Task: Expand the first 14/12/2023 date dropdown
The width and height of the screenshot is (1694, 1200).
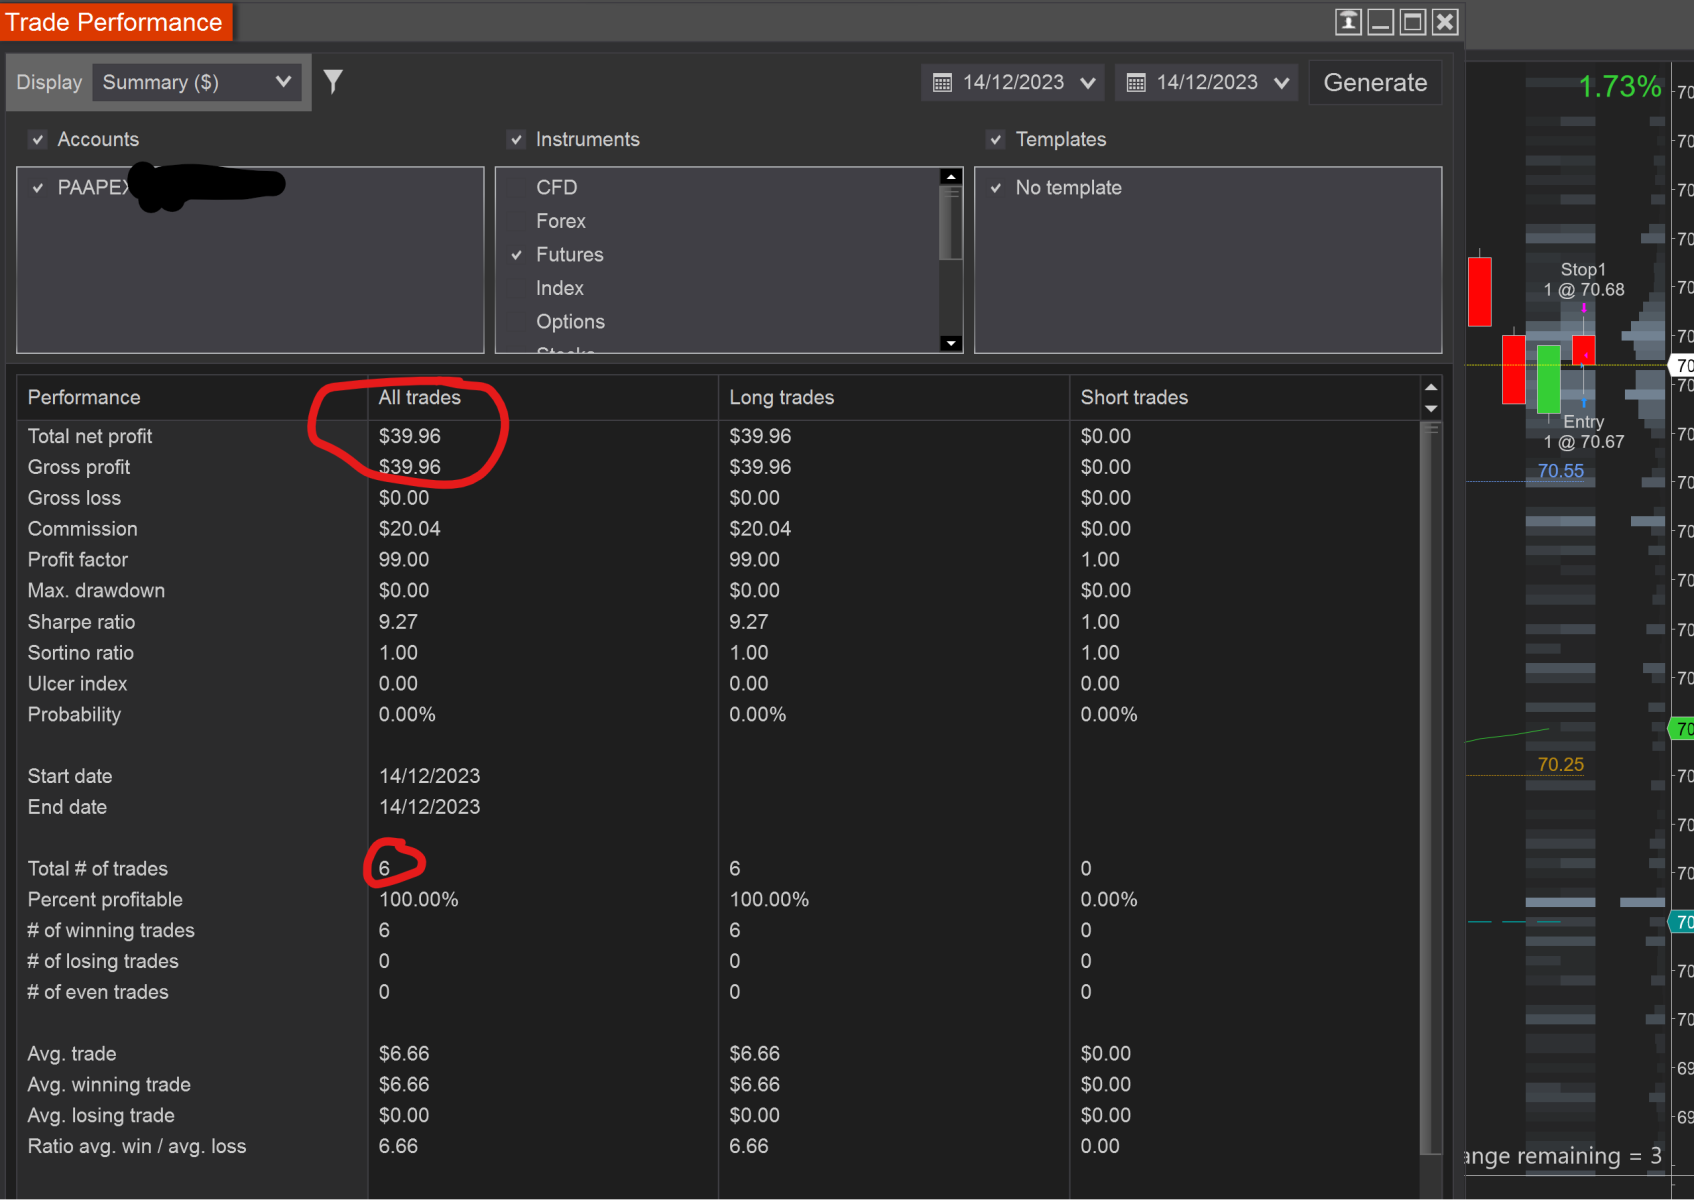Action: click(x=1089, y=82)
